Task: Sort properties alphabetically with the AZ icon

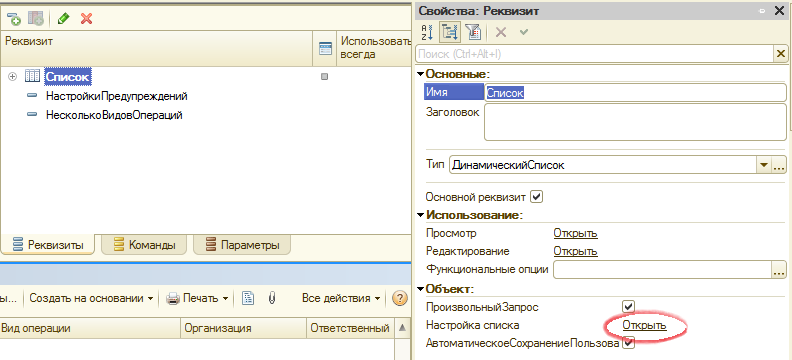Action: click(427, 32)
